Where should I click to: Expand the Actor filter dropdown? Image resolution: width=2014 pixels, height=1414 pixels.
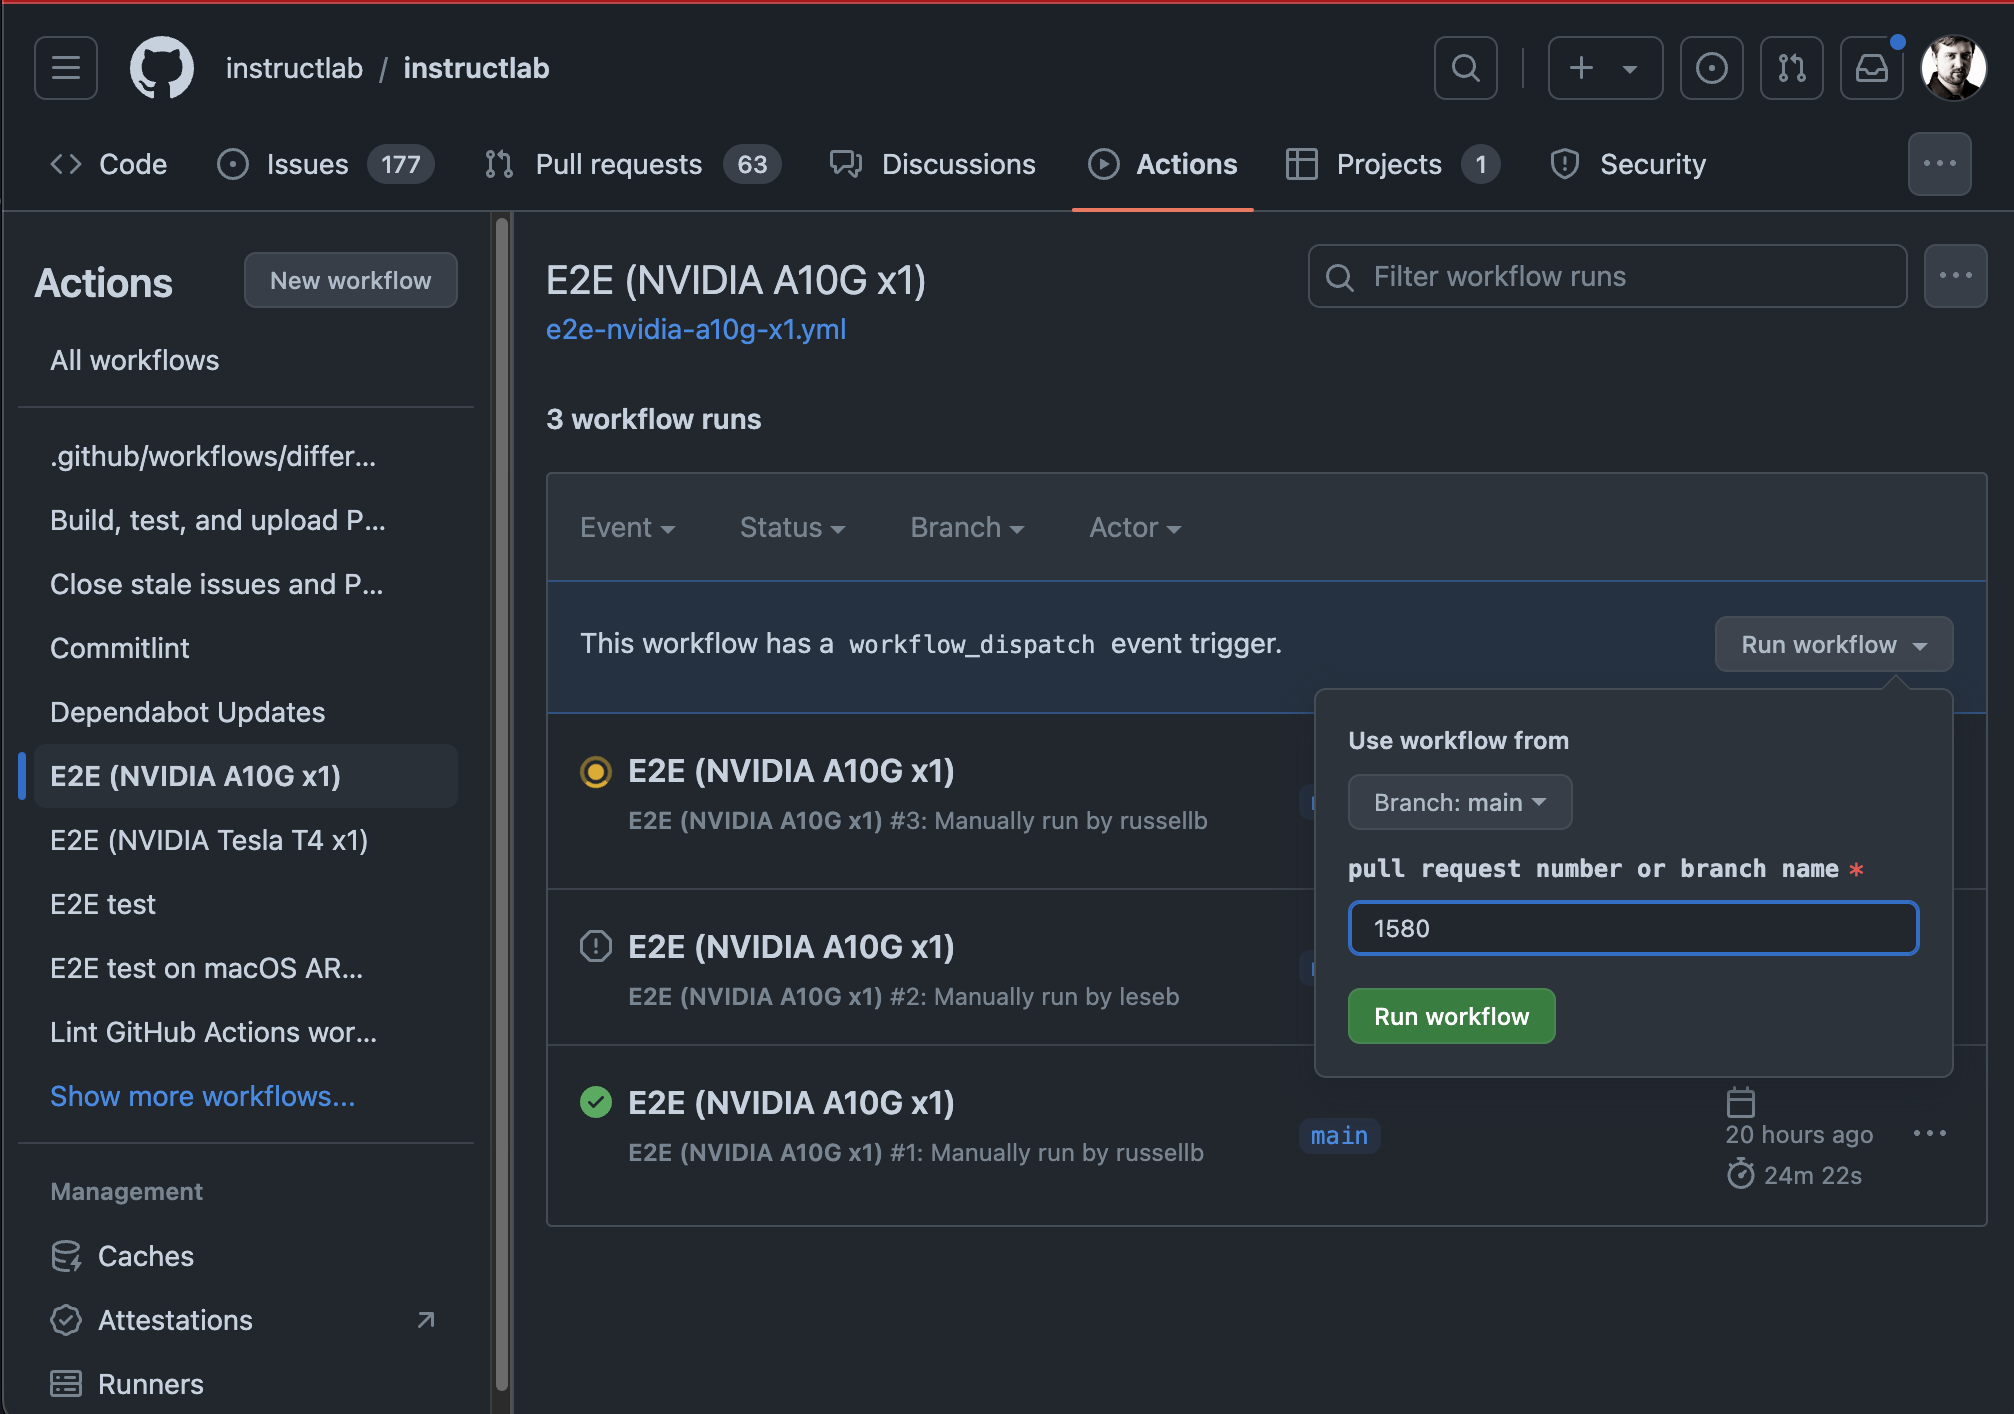pyautogui.click(x=1136, y=527)
